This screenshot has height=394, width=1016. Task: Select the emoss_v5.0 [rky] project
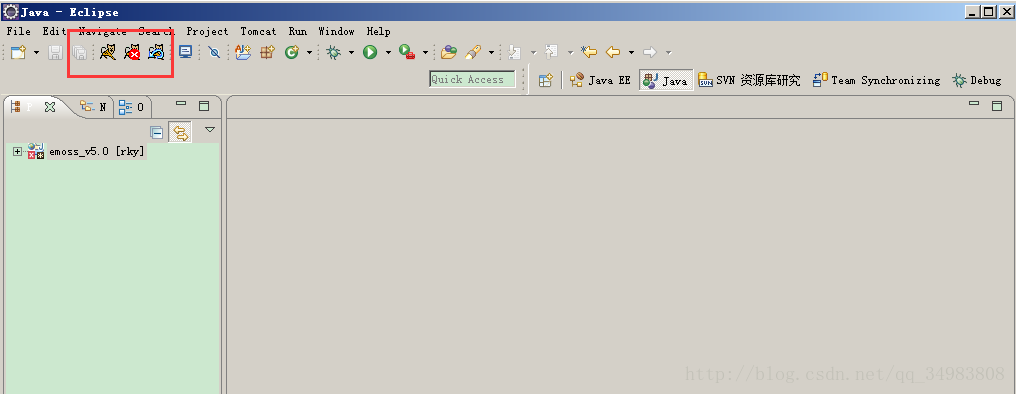[97, 152]
